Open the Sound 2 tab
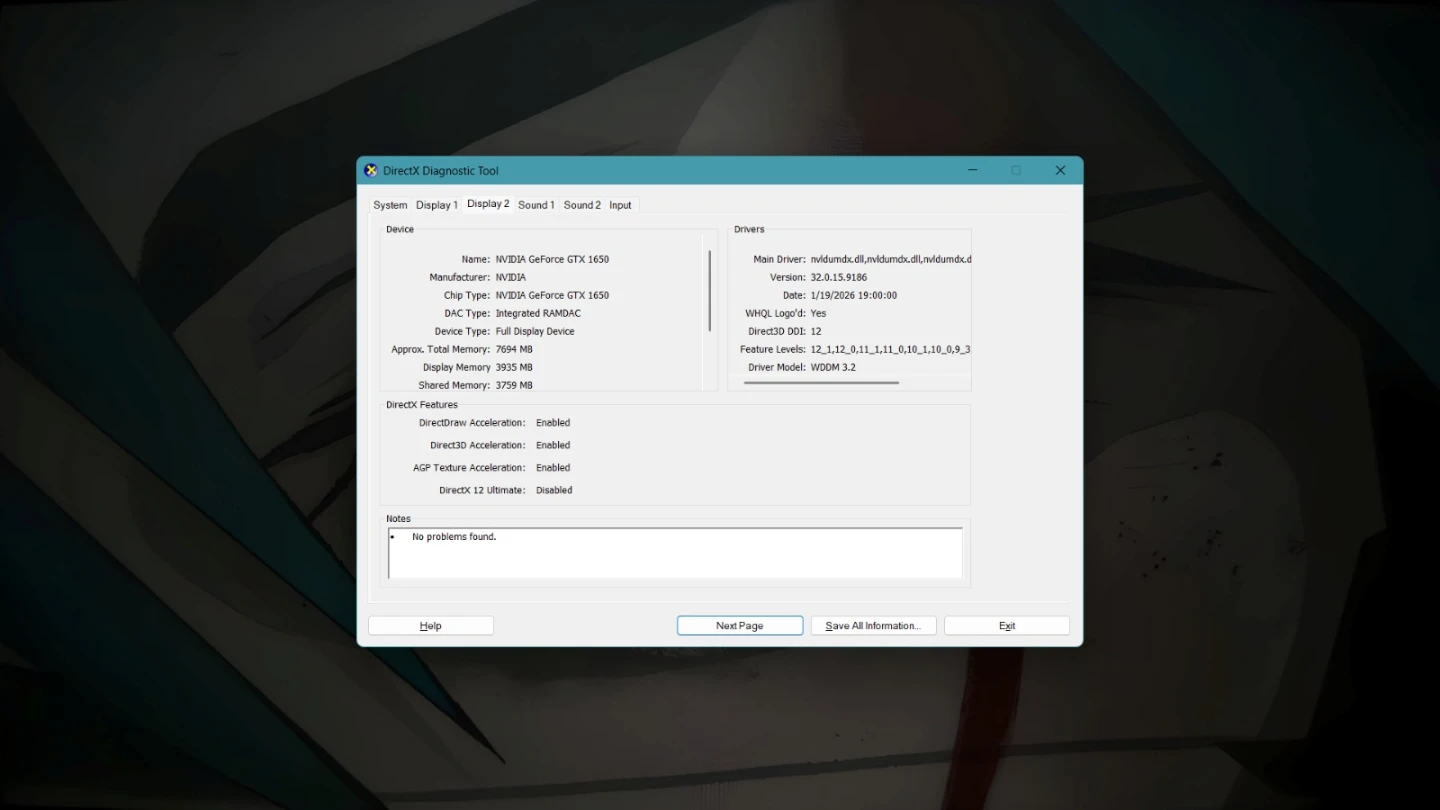 click(x=582, y=205)
